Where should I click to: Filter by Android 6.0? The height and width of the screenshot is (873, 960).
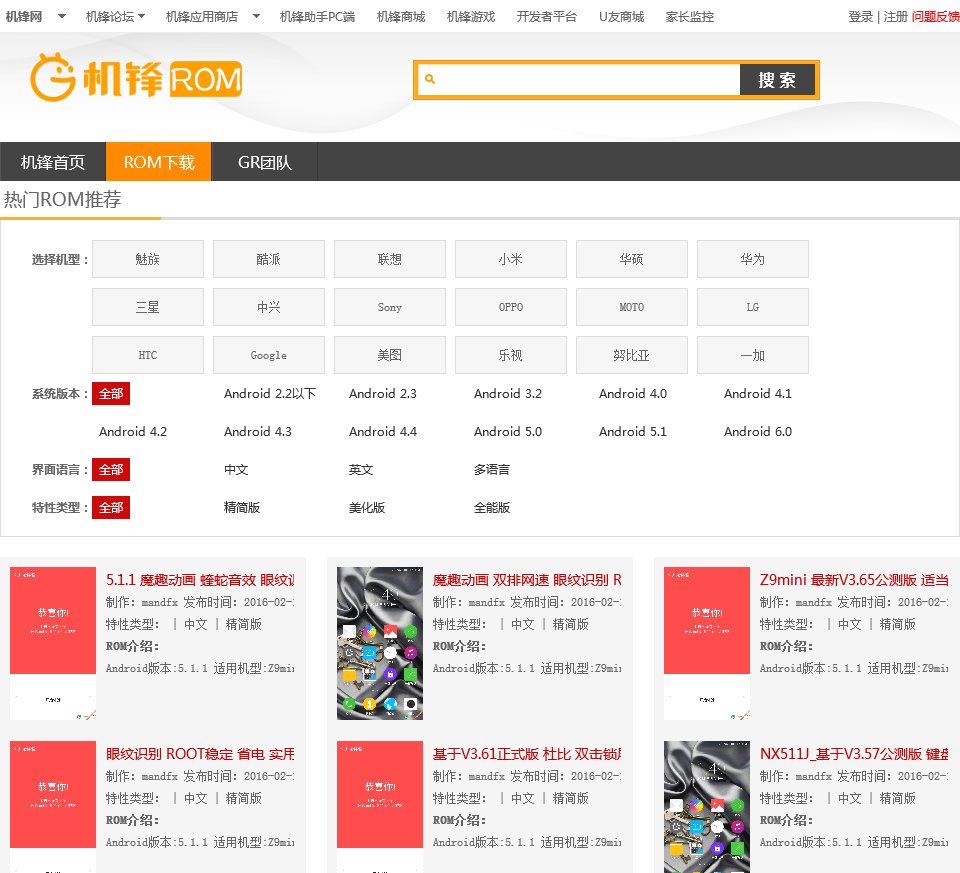[757, 432]
